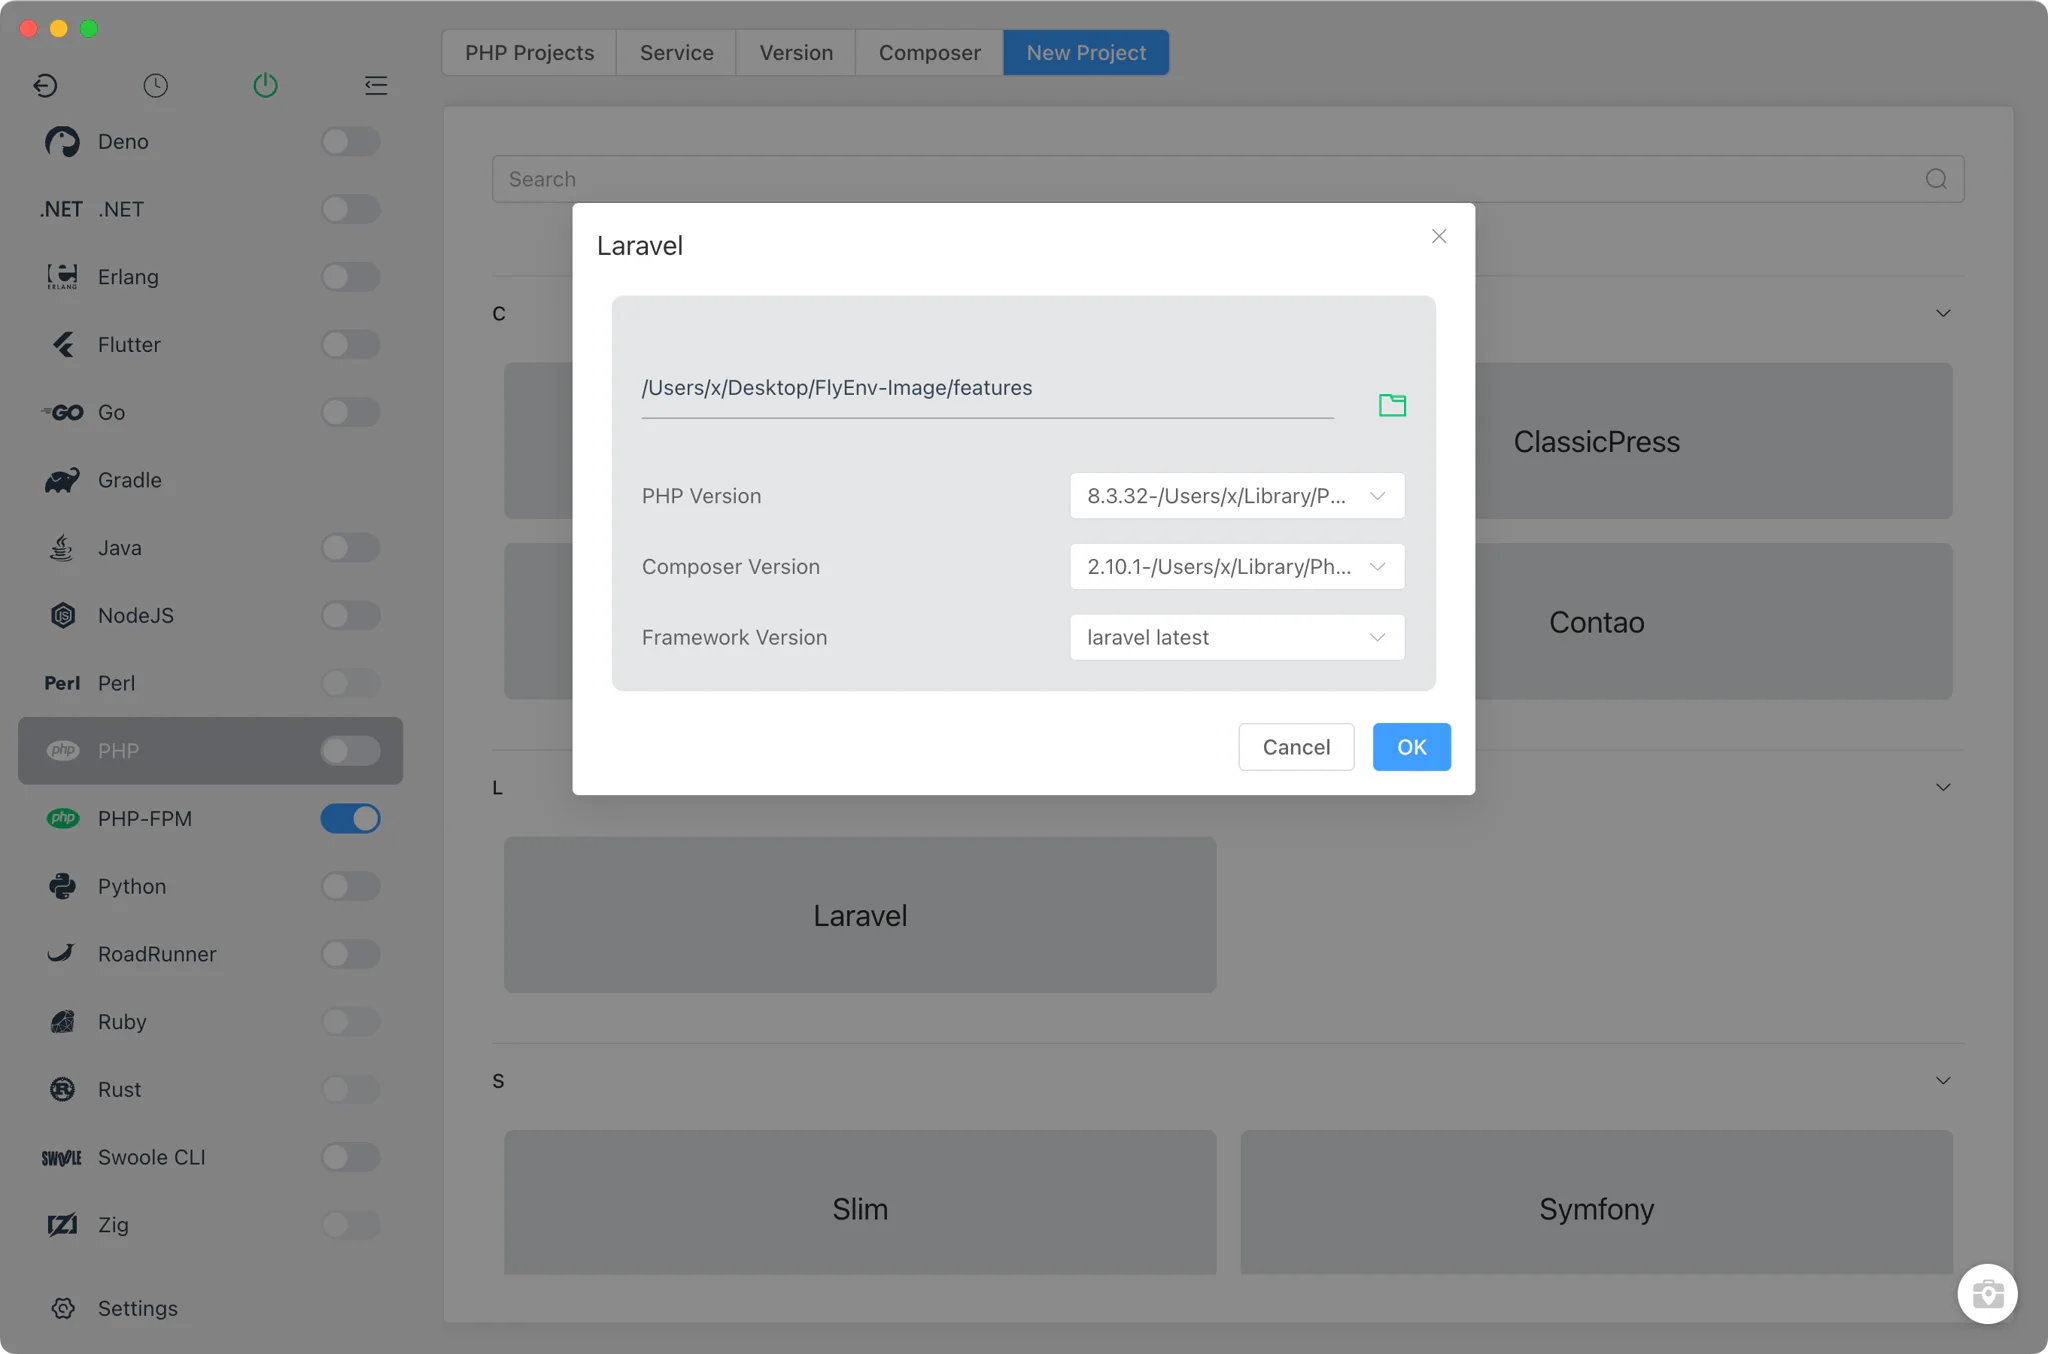This screenshot has height=1354, width=2048.
Task: Collapse the L section chevron
Action: (x=1943, y=787)
